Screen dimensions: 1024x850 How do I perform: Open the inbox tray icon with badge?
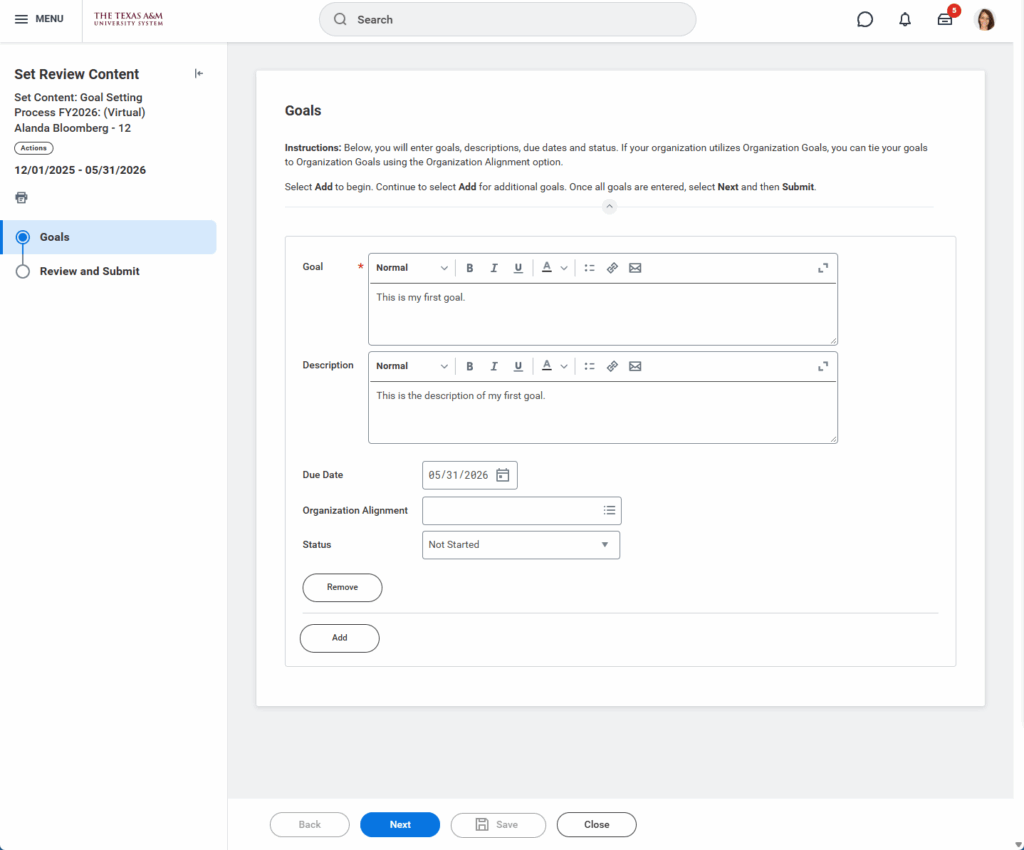[x=945, y=20]
